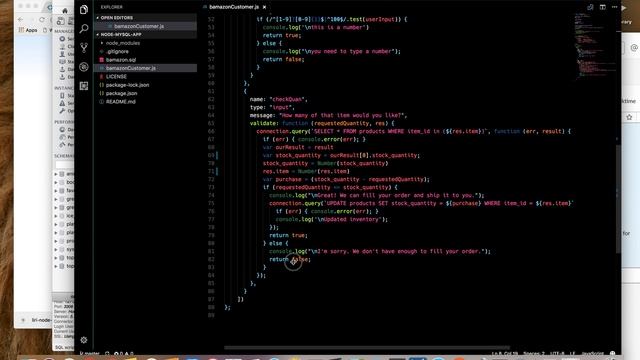Screen dimensions: 640x360
Task: Select bamazonCustomer.js in project tree
Action: click(x=131, y=68)
